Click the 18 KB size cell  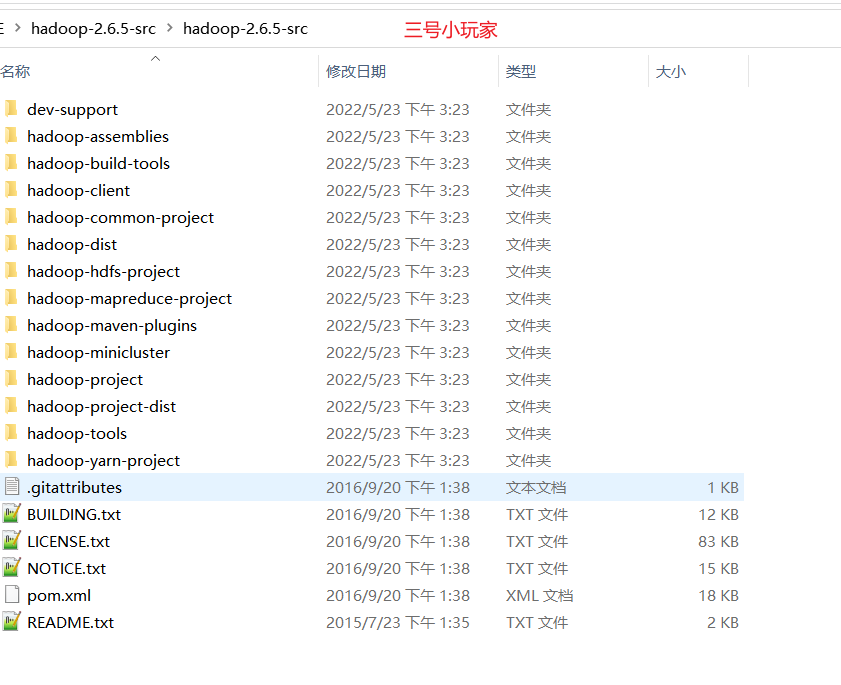(718, 595)
